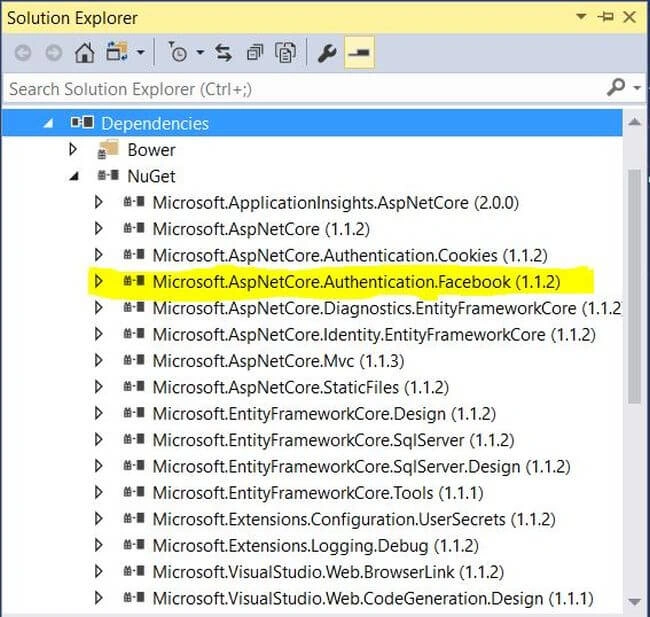Image resolution: width=650 pixels, height=617 pixels.
Task: Select the Dependencies tree item
Action: click(x=155, y=124)
